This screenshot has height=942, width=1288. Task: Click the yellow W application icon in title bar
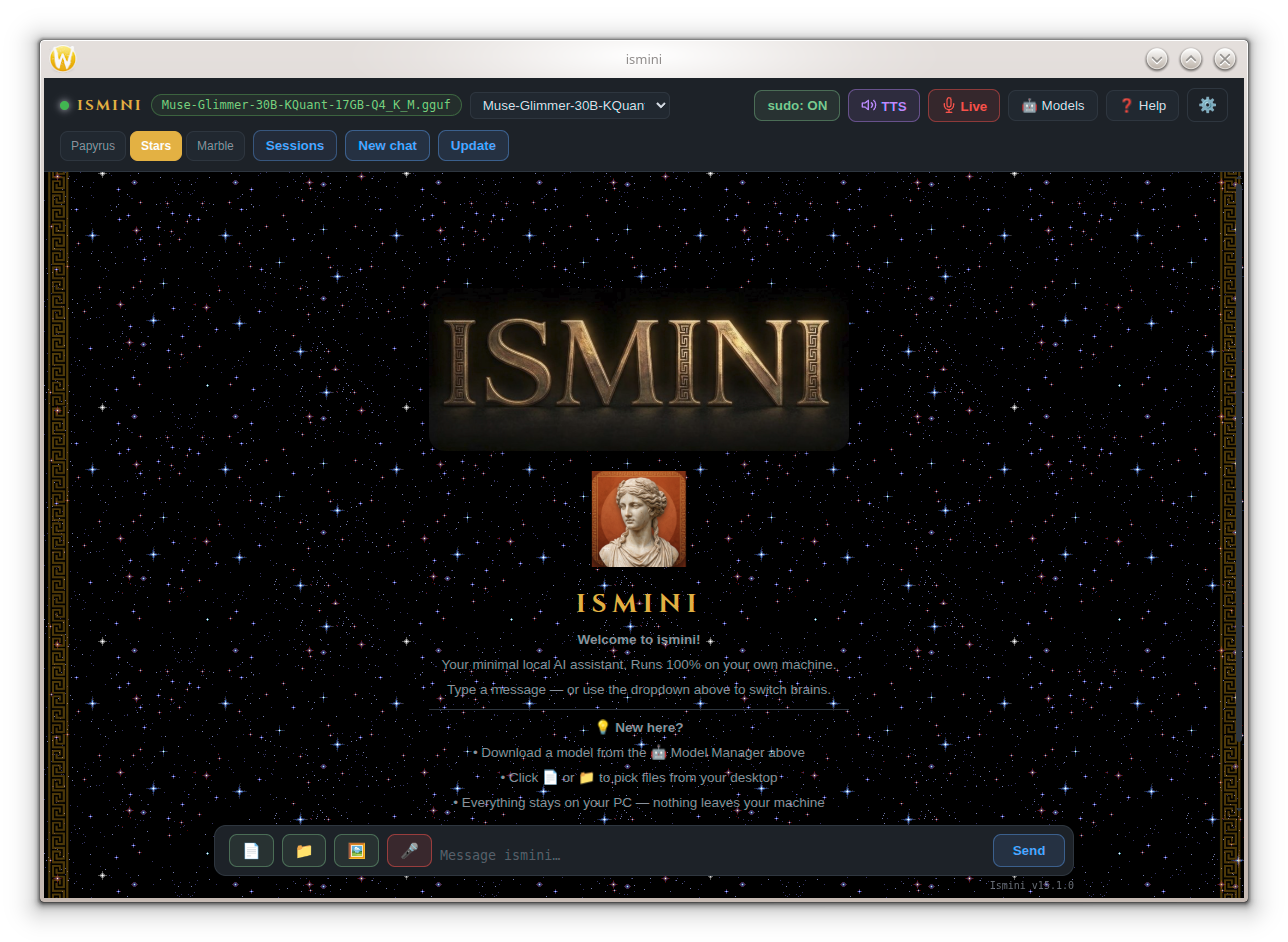[x=63, y=59]
